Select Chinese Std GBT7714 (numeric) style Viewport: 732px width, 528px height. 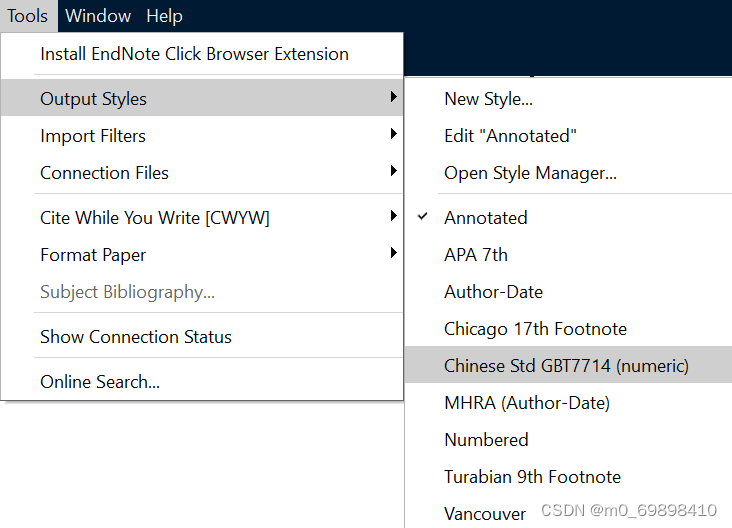click(568, 365)
